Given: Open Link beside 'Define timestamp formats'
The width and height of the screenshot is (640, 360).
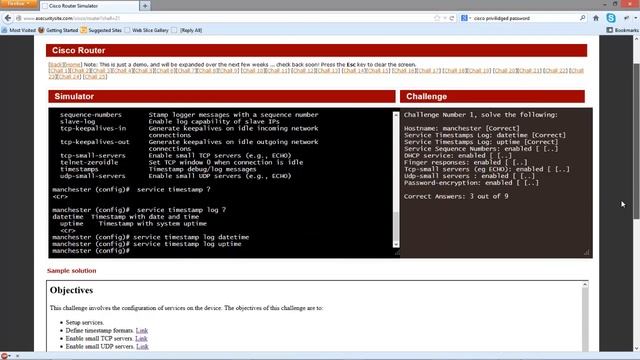Looking at the screenshot, I should point(142,331).
